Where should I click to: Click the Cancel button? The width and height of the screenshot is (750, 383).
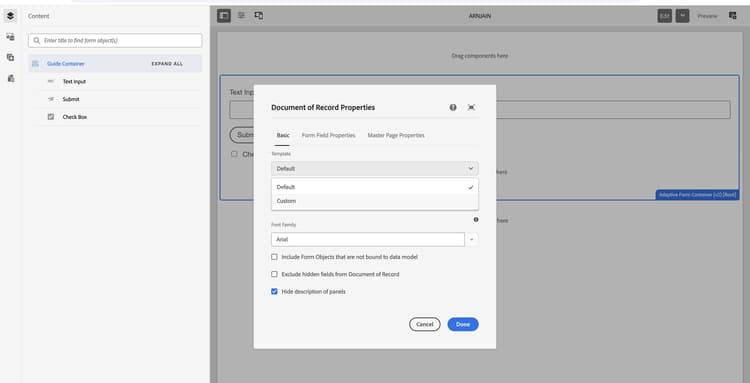[425, 325]
